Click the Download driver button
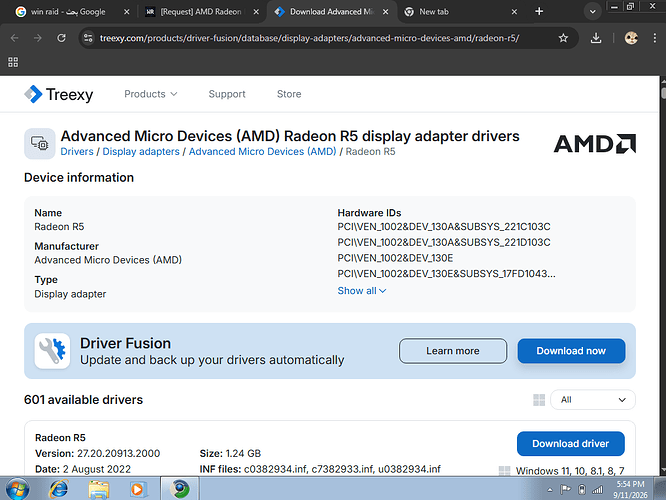The height and width of the screenshot is (500, 666). coord(570,444)
